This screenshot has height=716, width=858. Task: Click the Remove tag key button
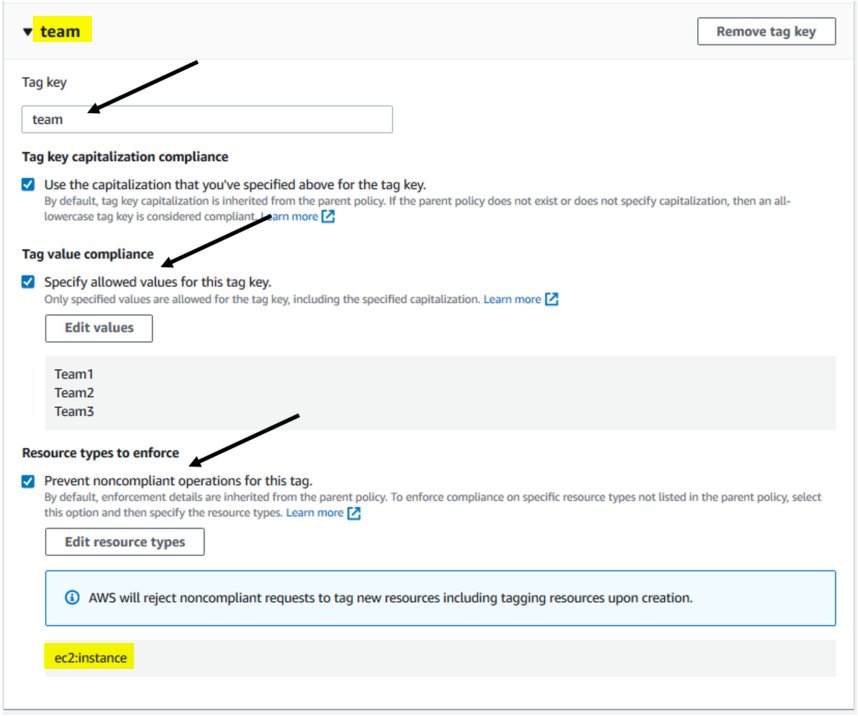766,31
